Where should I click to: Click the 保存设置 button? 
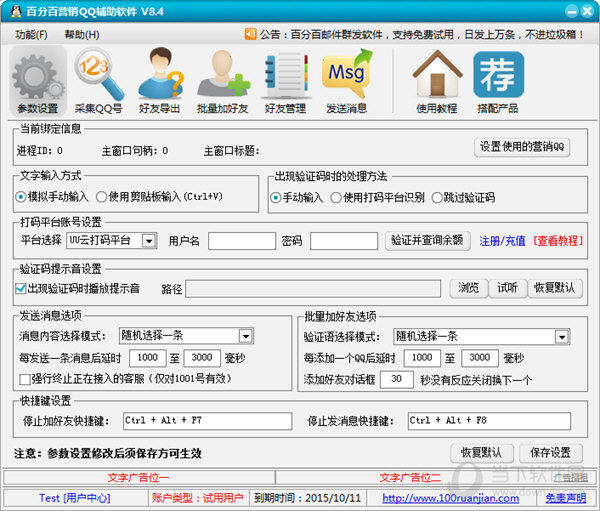point(549,452)
